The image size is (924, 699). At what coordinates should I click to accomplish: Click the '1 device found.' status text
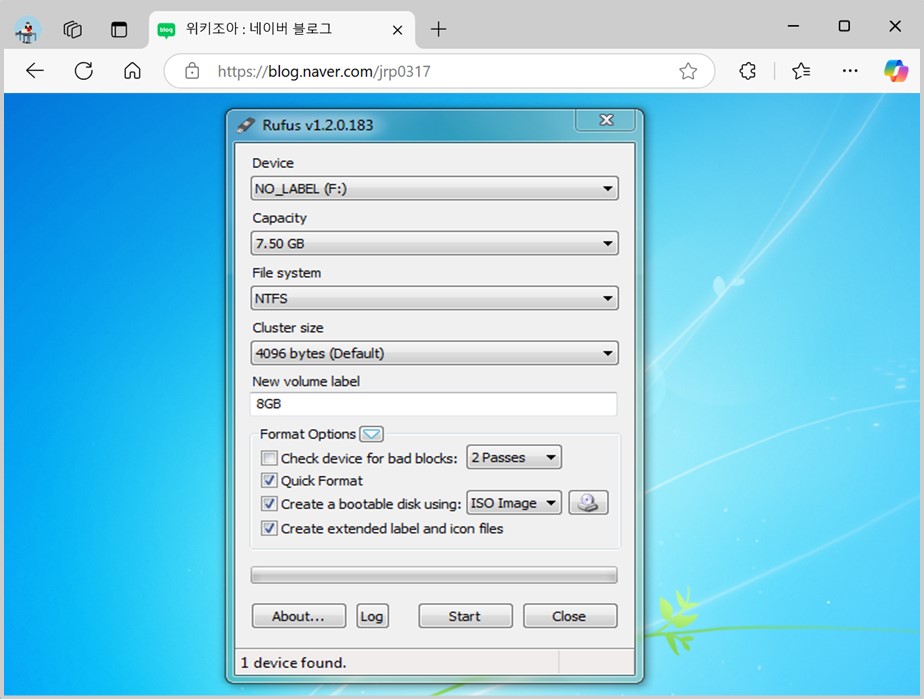(x=293, y=663)
